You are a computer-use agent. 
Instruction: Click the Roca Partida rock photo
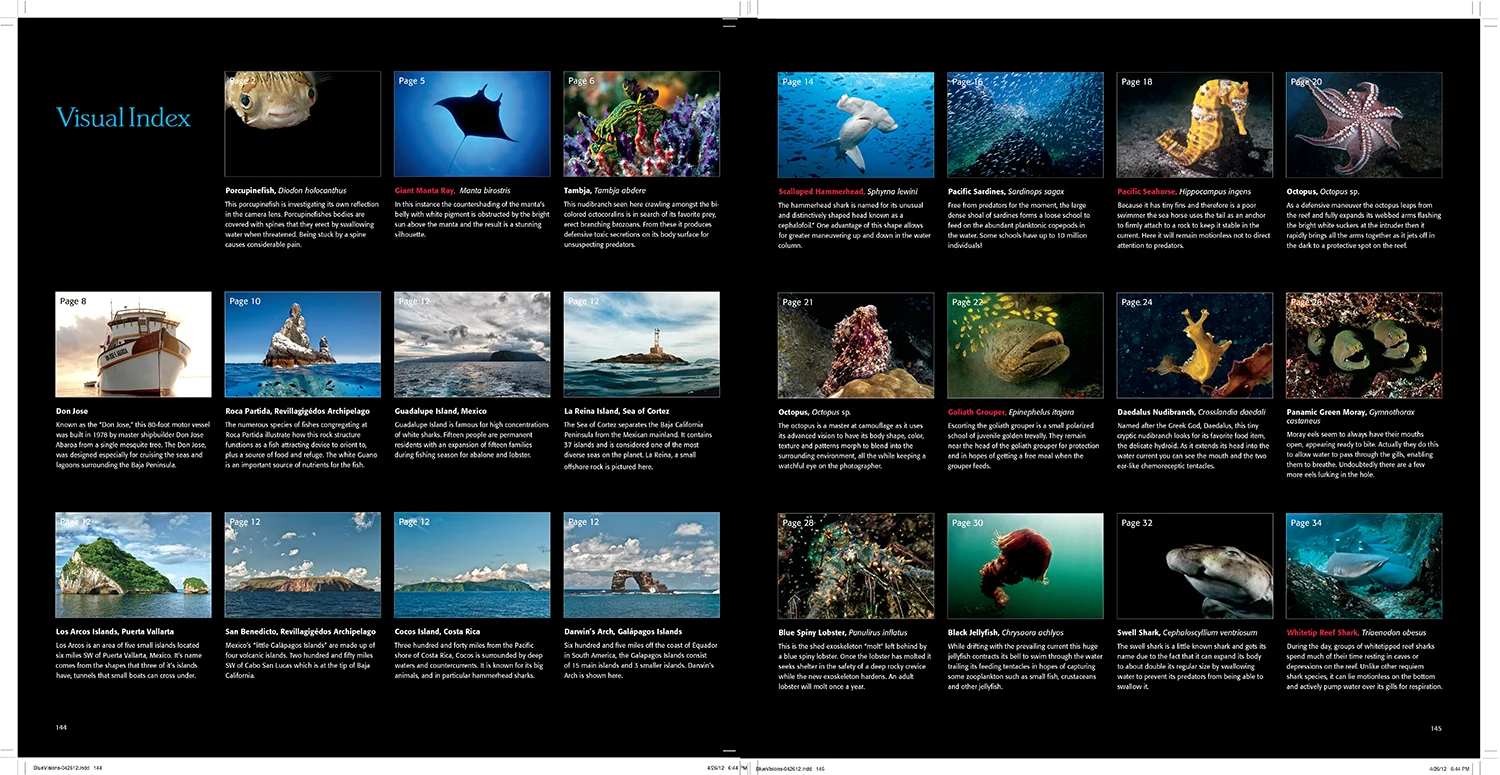point(303,344)
